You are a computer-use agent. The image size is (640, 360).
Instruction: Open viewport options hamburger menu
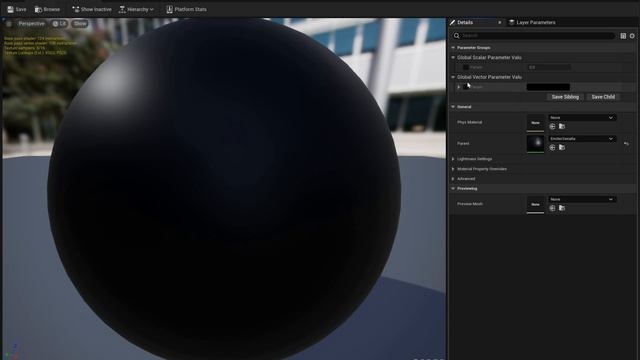[x=9, y=24]
